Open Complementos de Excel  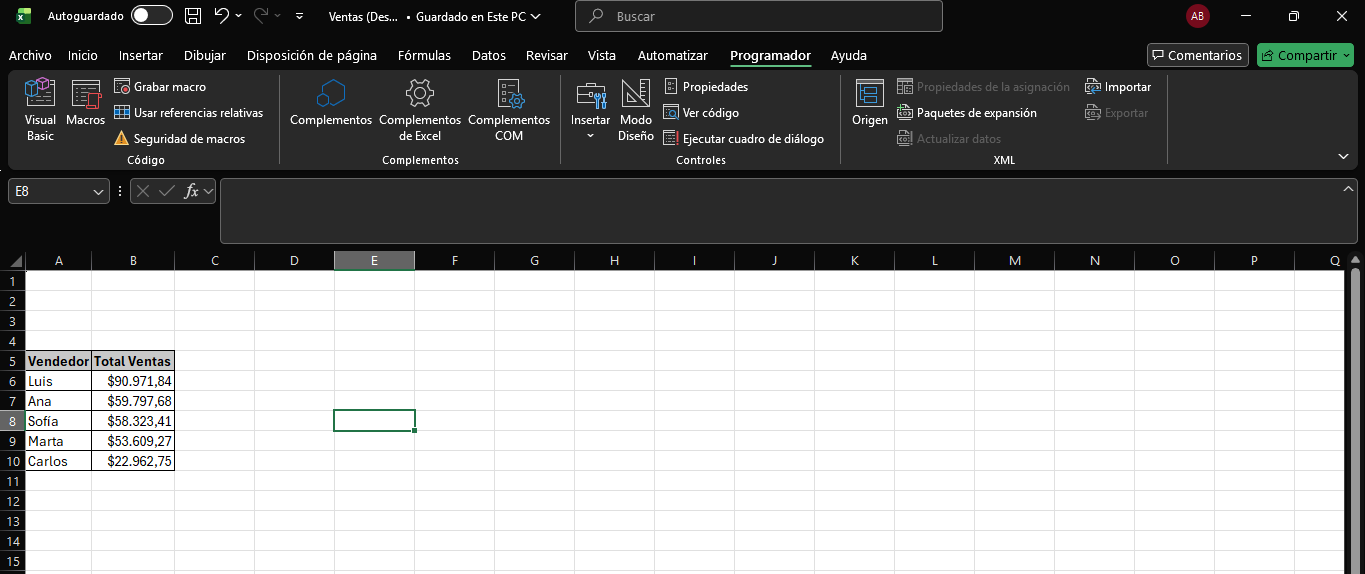point(419,110)
